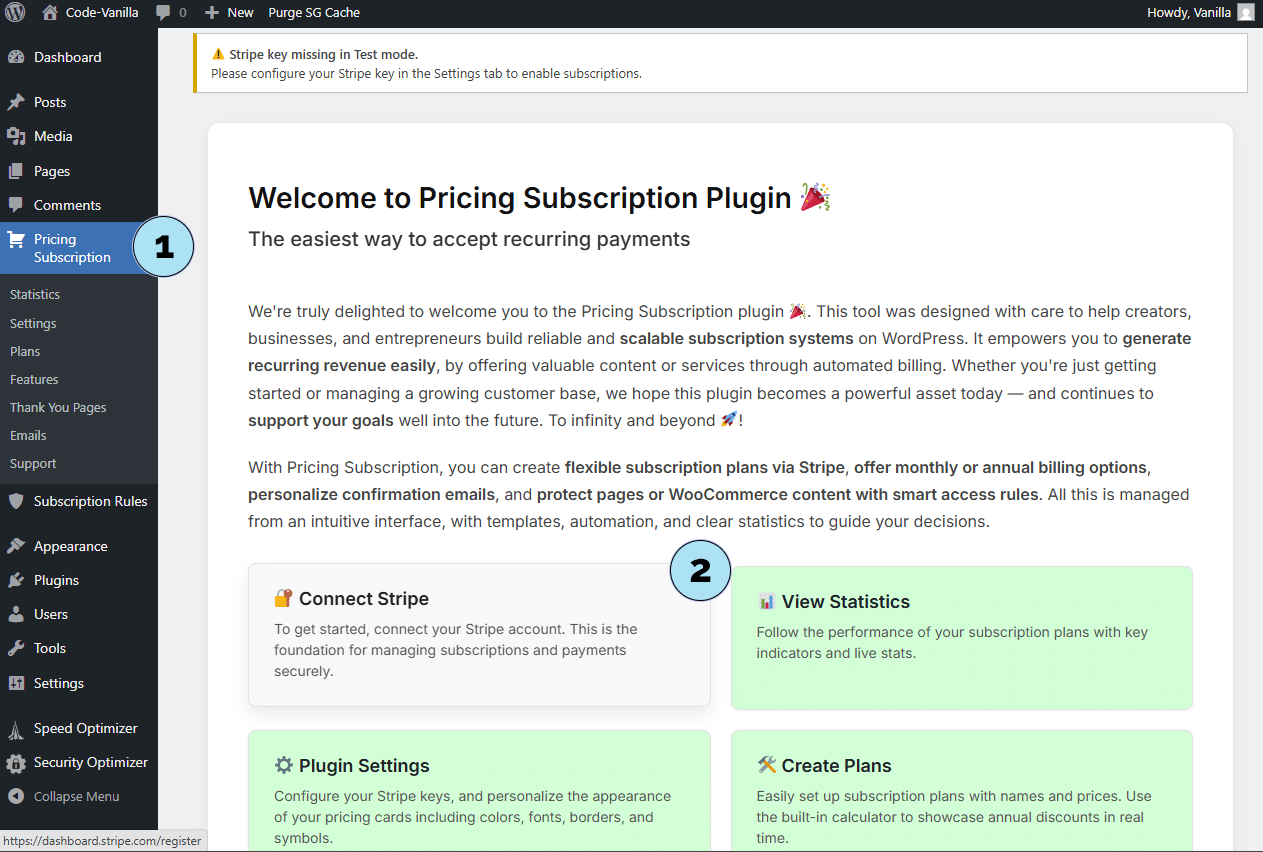Click the Plugins plug icon
Image resolution: width=1263 pixels, height=852 pixels.
(x=16, y=580)
